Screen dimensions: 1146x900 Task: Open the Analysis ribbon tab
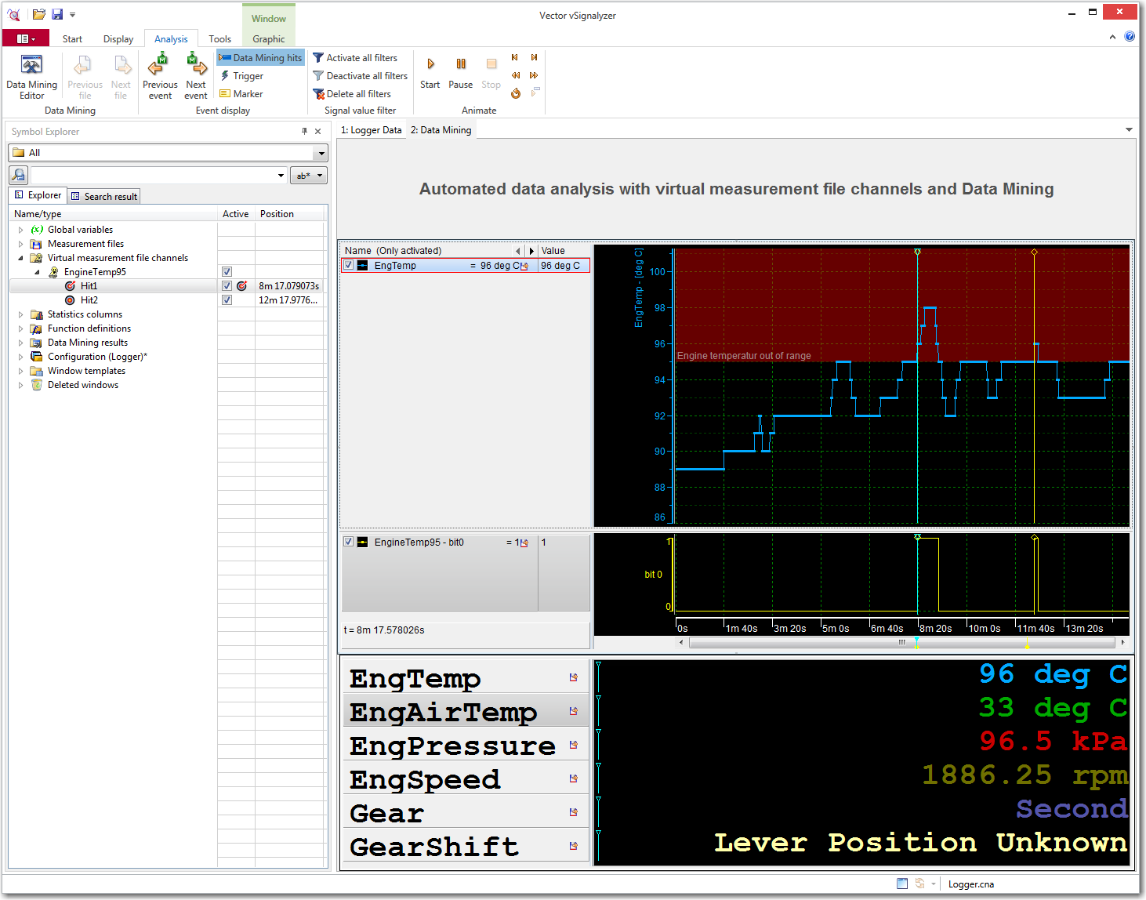tap(171, 39)
